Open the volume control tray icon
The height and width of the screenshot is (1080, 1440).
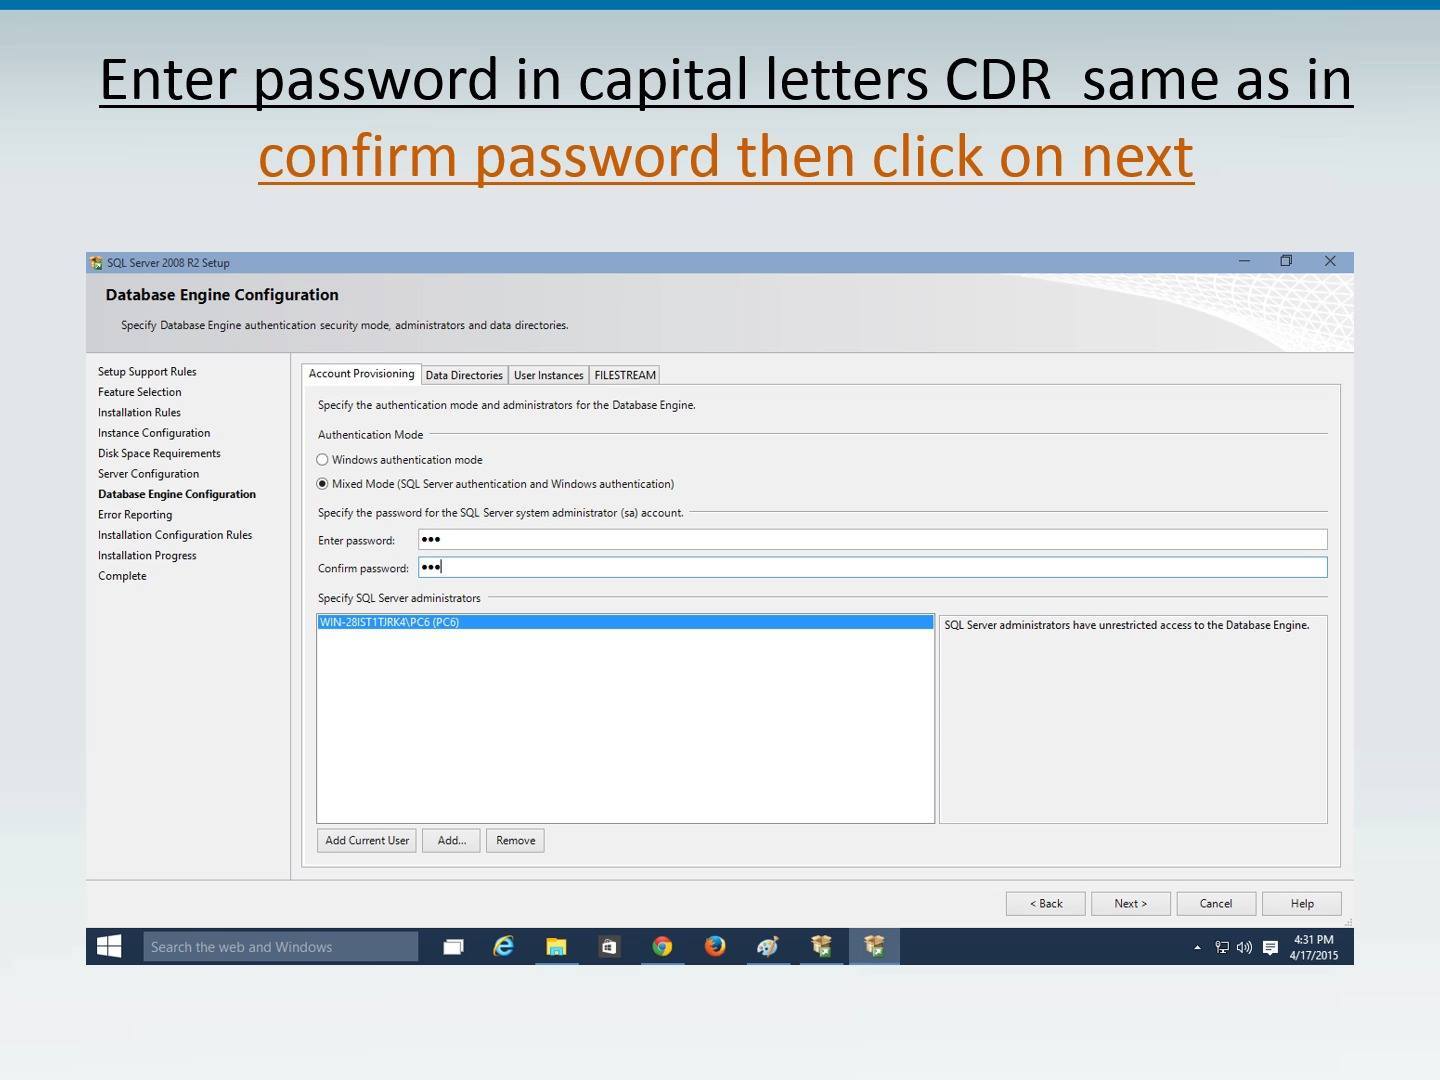pos(1244,947)
